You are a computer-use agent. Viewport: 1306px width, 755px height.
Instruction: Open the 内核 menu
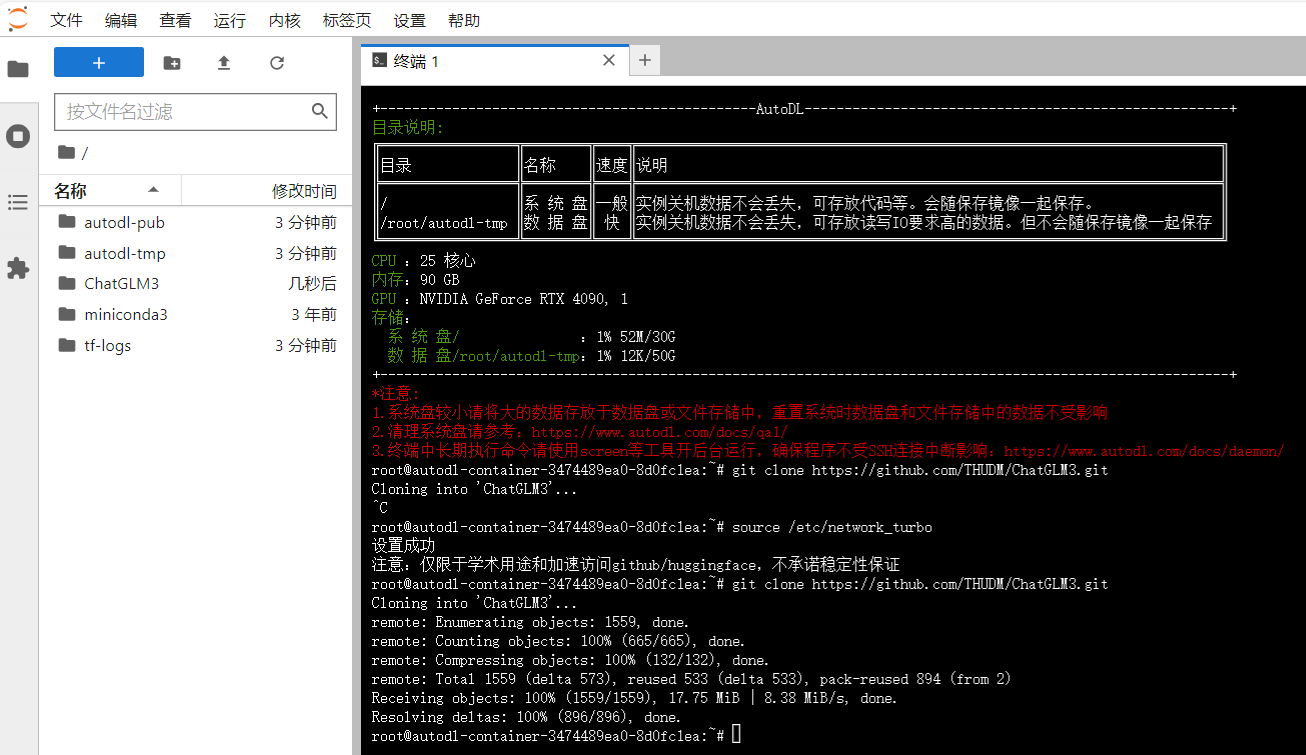click(x=284, y=20)
